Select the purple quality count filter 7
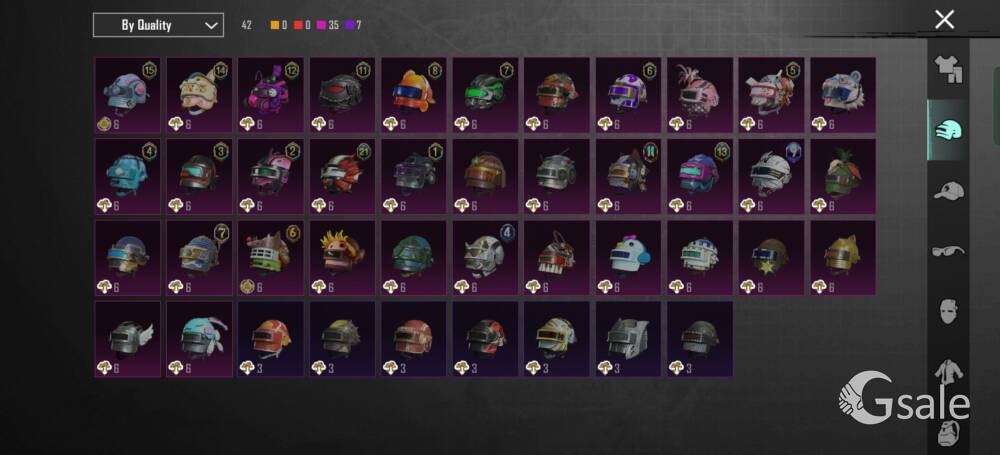The height and width of the screenshot is (455, 1000). coord(353,26)
